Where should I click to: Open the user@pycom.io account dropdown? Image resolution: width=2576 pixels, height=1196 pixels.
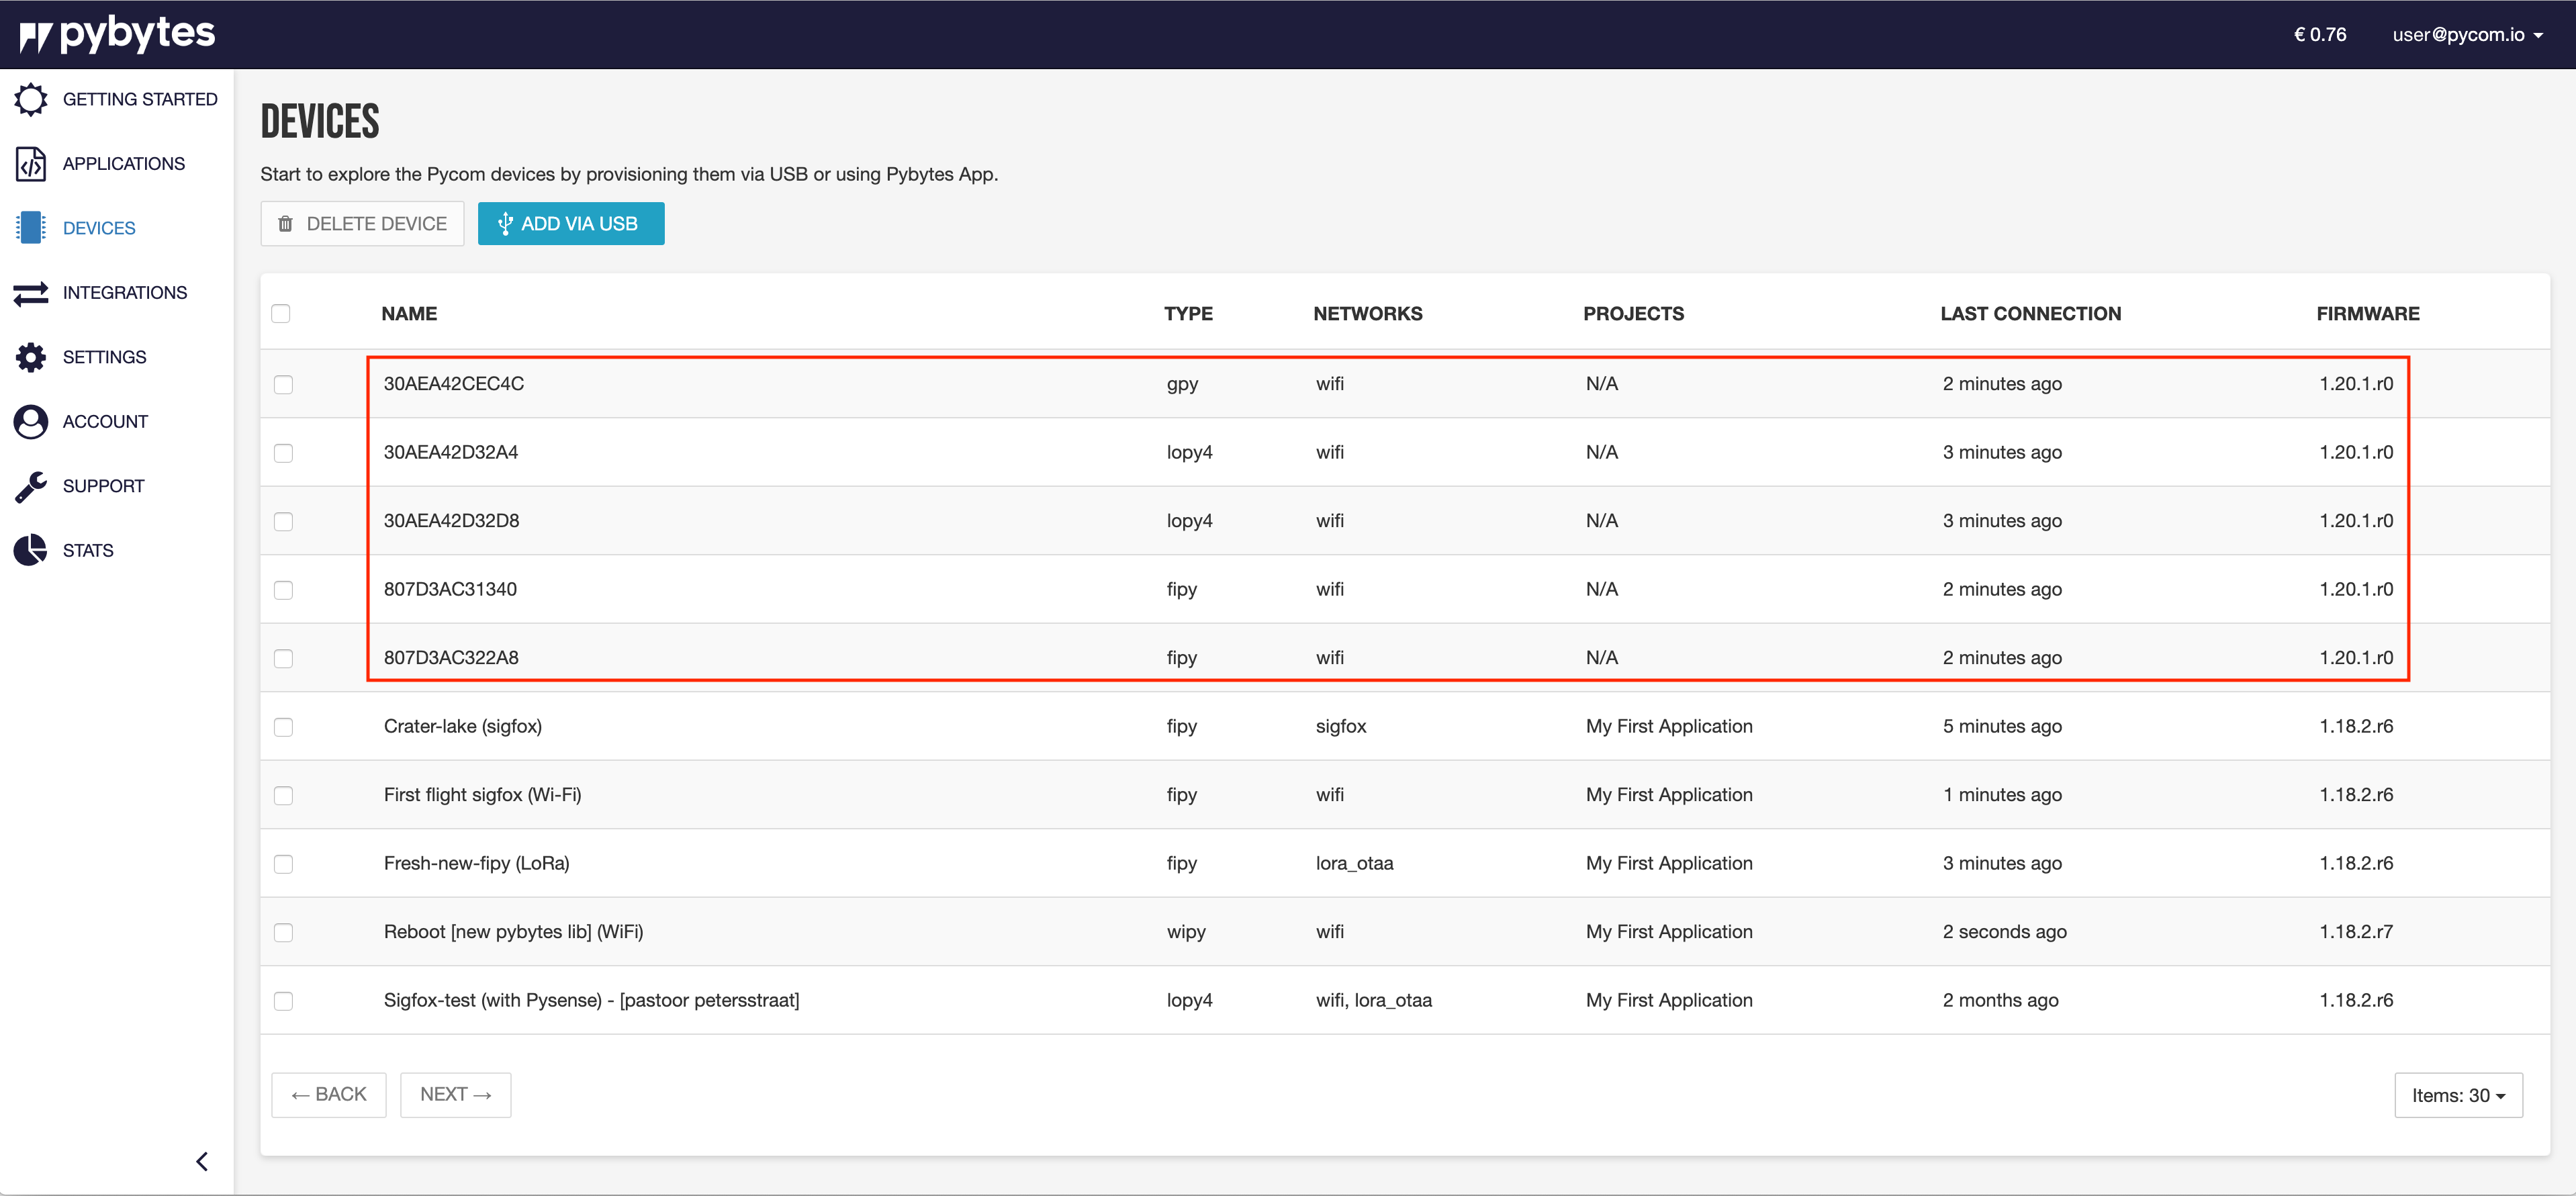(x=2466, y=35)
